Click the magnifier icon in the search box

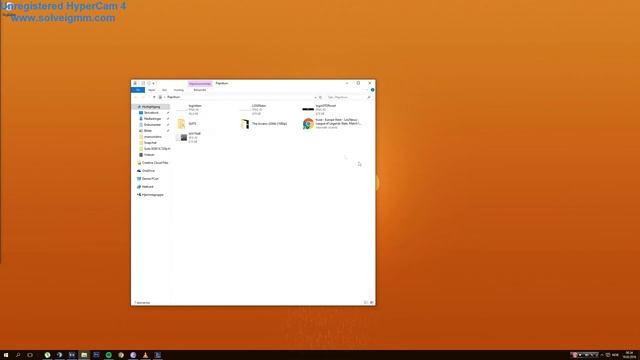pos(369,97)
